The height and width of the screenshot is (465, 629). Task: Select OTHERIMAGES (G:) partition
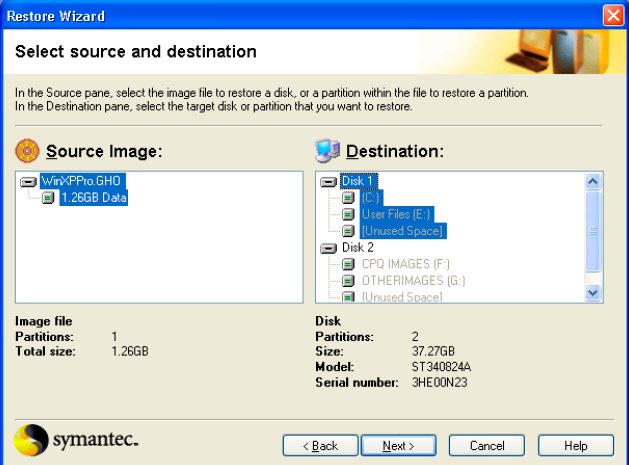(x=414, y=280)
